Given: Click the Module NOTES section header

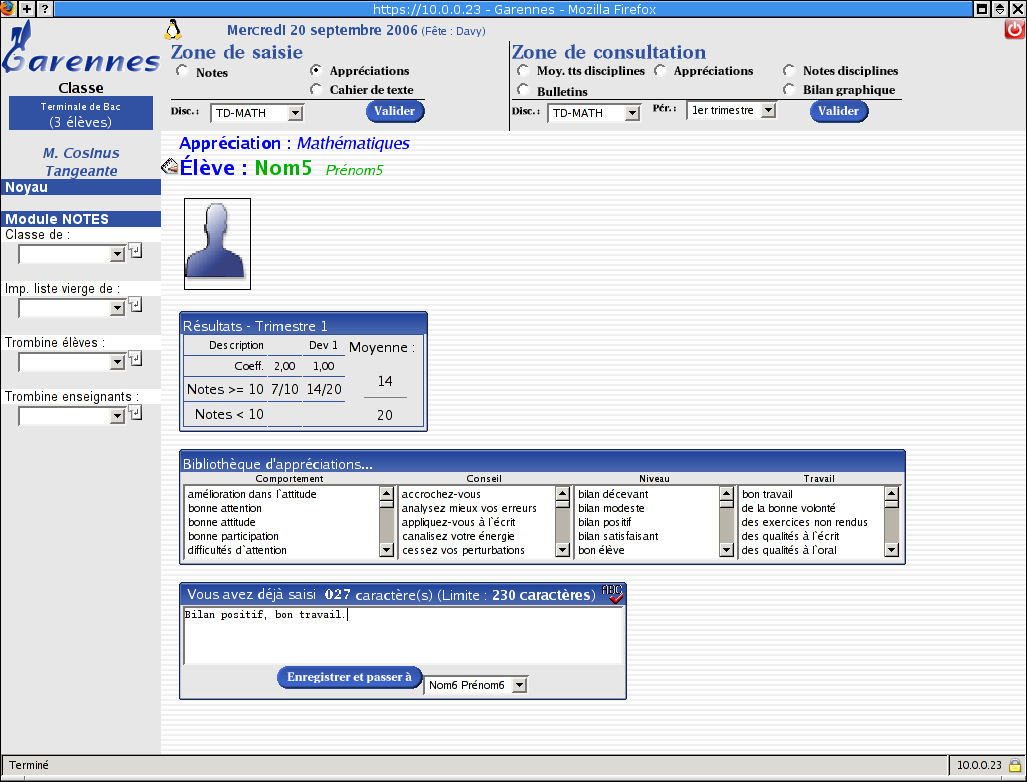Looking at the screenshot, I should coord(80,219).
